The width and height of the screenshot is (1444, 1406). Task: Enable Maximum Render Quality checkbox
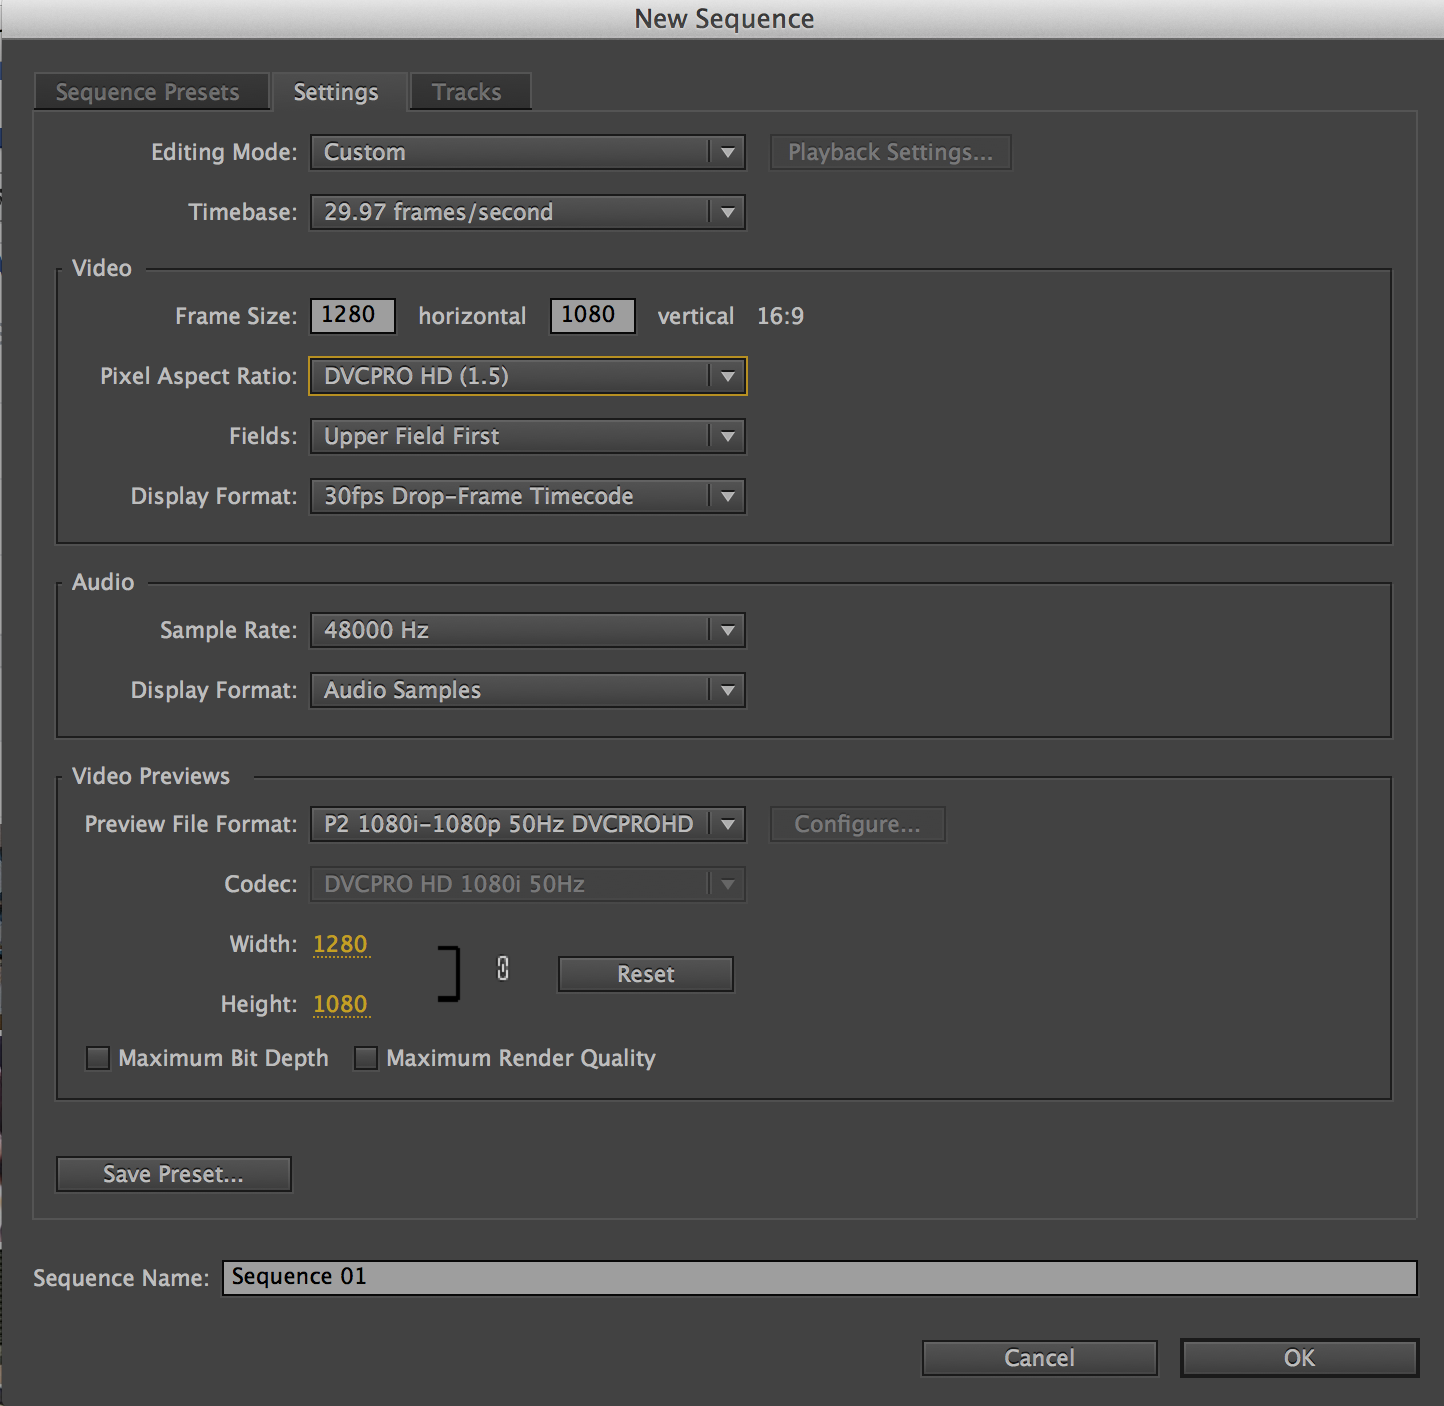[366, 1058]
